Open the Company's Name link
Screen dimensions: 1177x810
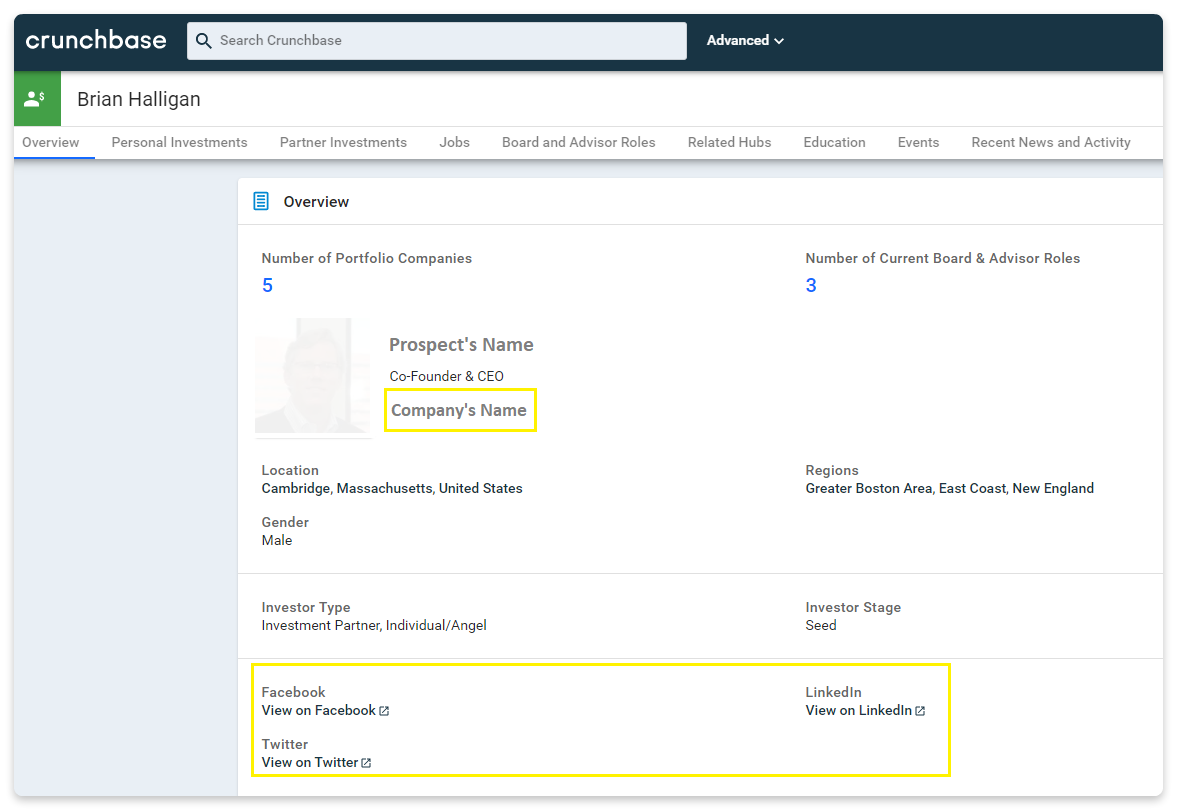coord(459,411)
